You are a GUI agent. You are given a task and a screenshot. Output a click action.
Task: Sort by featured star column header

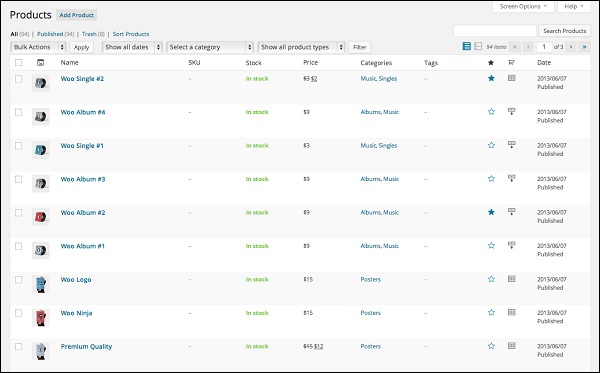coord(491,63)
